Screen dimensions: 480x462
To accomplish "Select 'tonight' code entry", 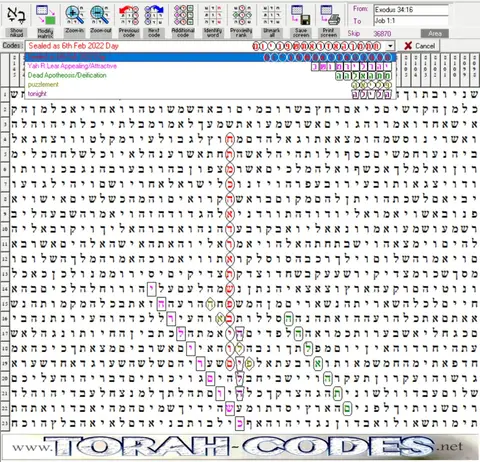I will (x=210, y=94).
